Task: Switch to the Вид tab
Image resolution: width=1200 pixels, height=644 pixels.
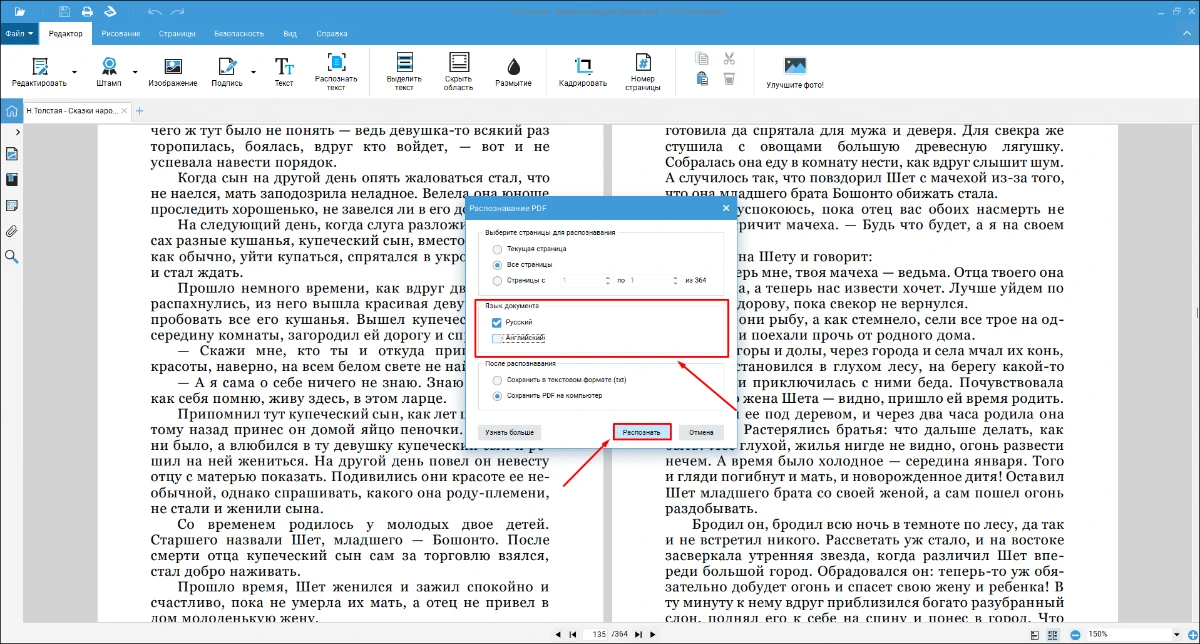Action: tap(289, 33)
